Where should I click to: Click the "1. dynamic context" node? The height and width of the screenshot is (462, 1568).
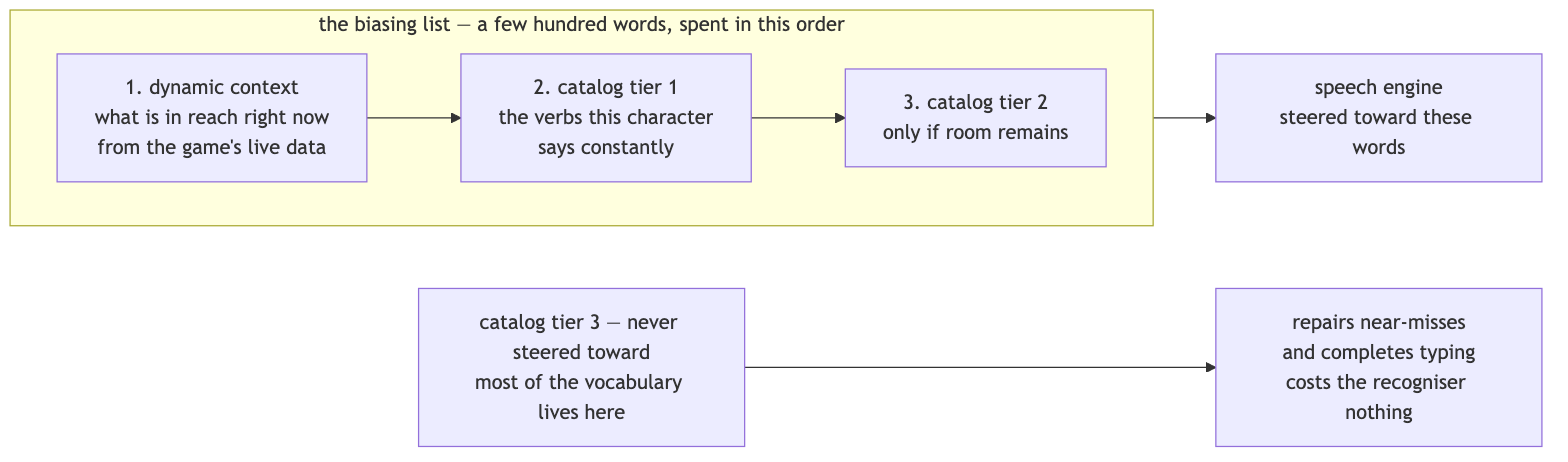click(212, 118)
